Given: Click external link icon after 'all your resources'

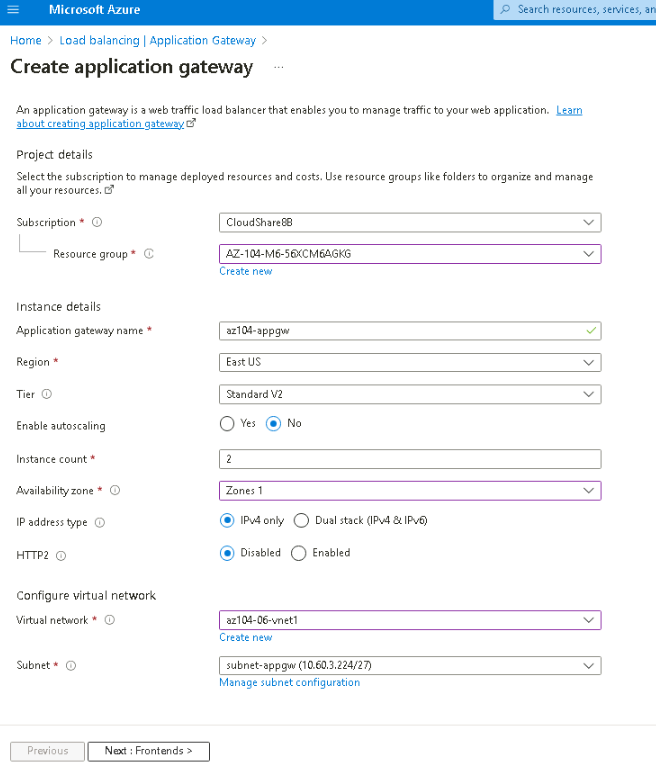Looking at the screenshot, I should tap(109, 190).
